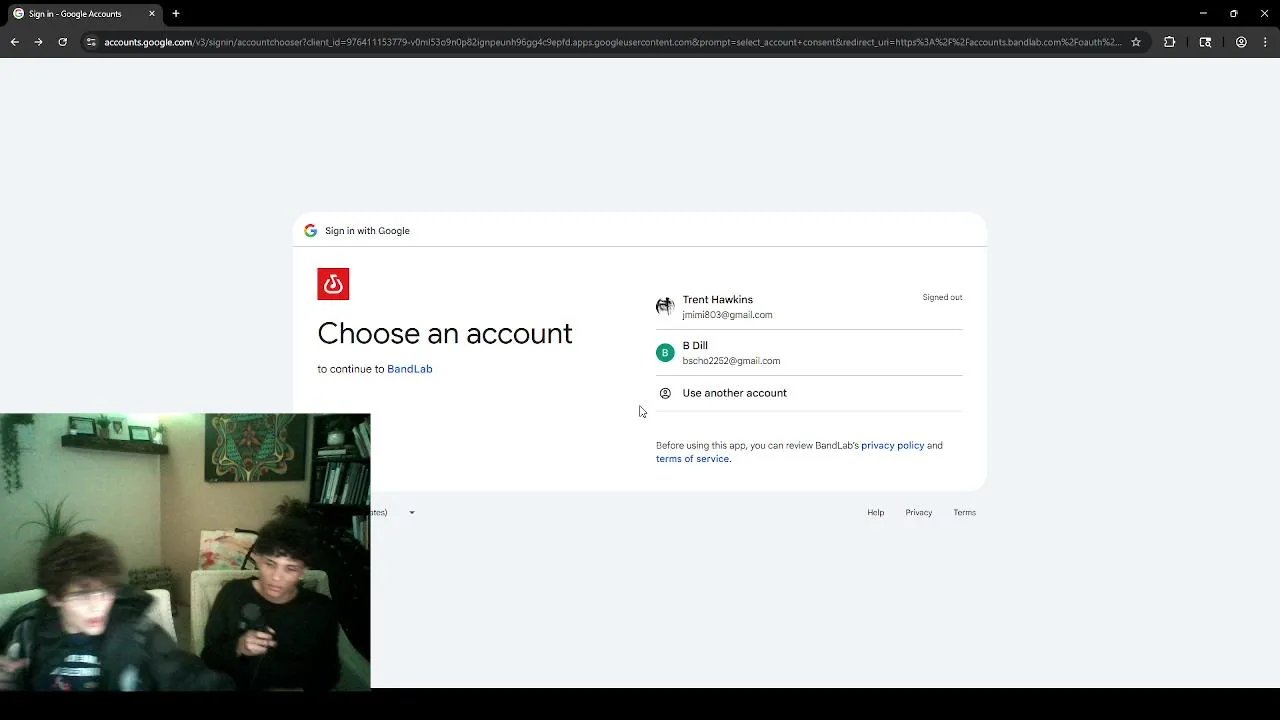Viewport: 1280px width, 720px height.
Task: Click the red BandLab logo
Action: [x=333, y=284]
